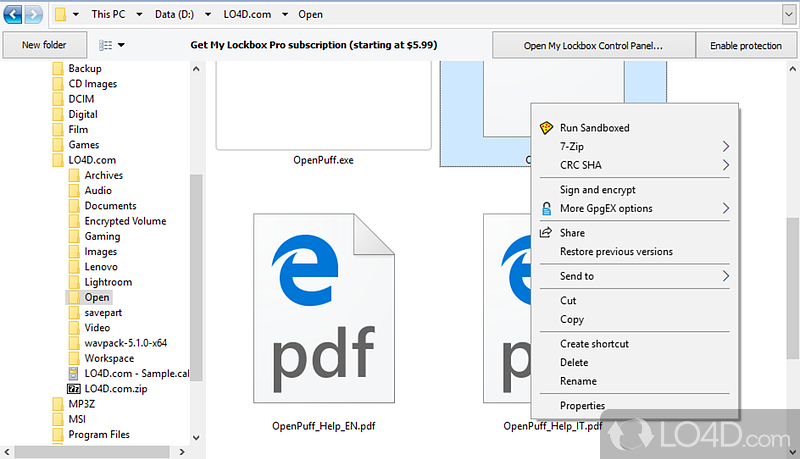
Task: Click the Forward navigation arrow
Action: click(35, 15)
